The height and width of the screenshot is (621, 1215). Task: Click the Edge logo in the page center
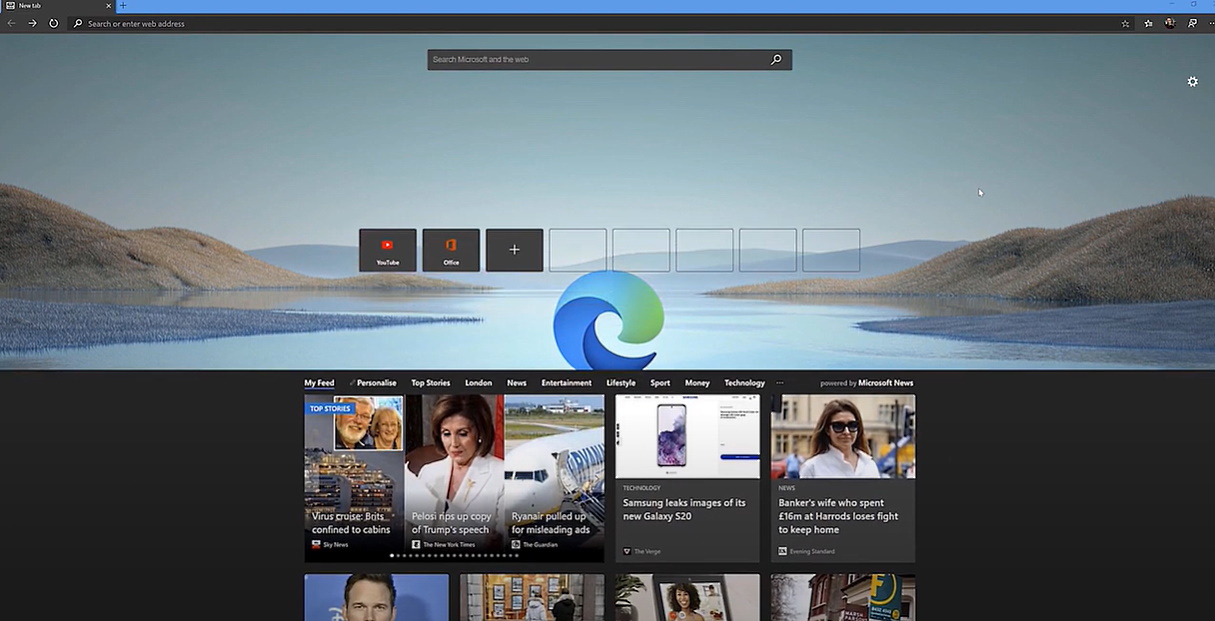[x=609, y=320]
